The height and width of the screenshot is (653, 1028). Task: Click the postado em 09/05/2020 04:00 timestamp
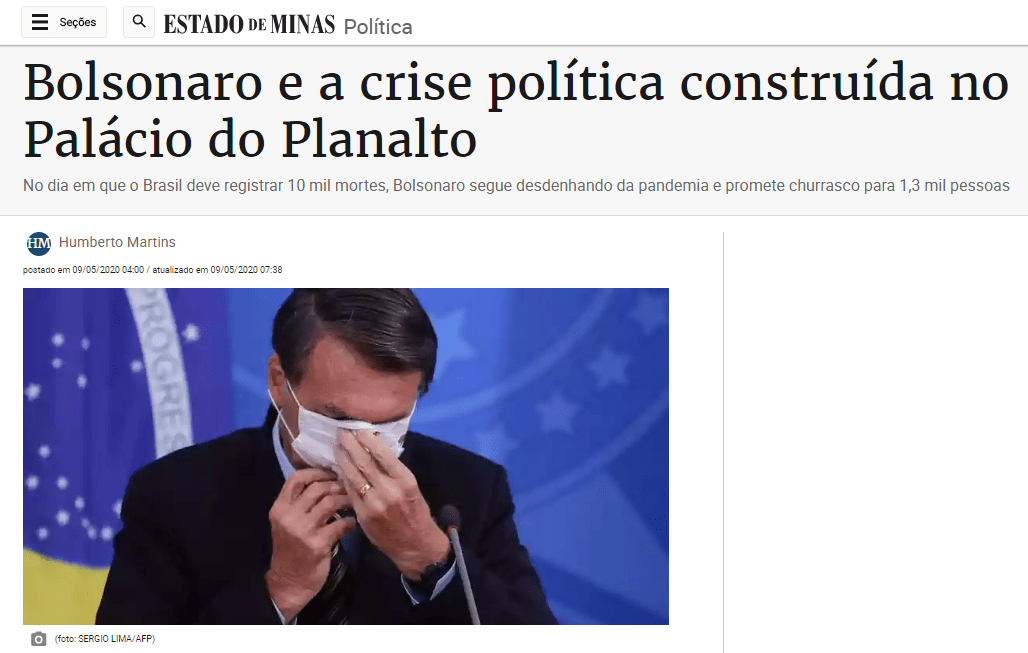coord(83,269)
